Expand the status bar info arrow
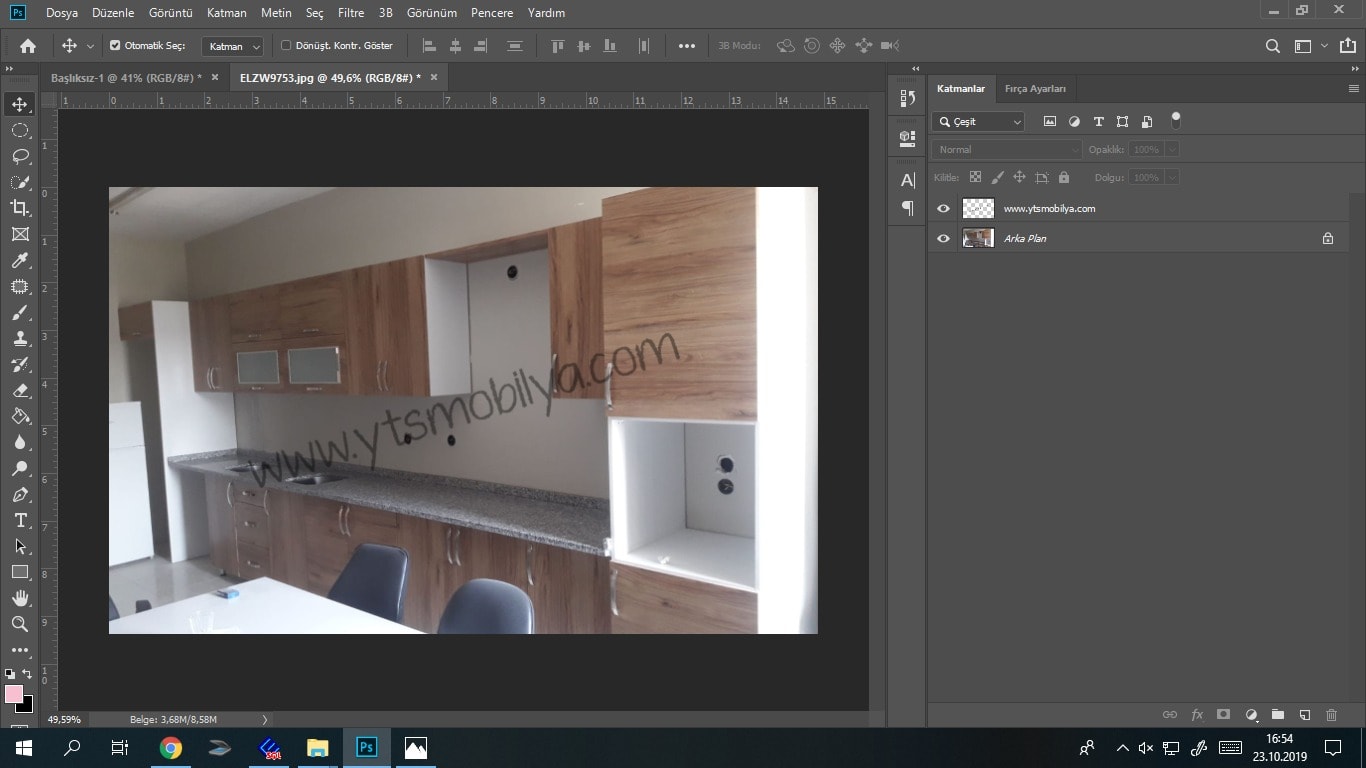The image size is (1366, 768). coord(265,719)
